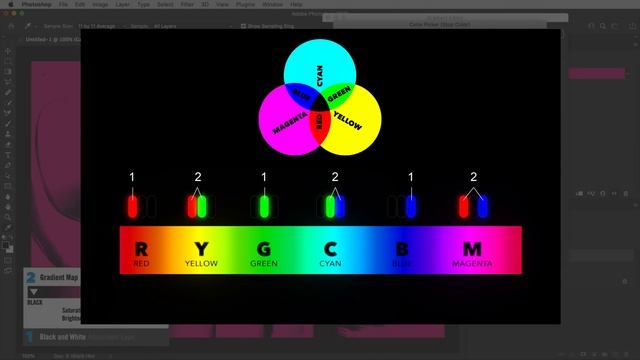Open the Filter menu
Screen dimensions: 640x360
187,4
